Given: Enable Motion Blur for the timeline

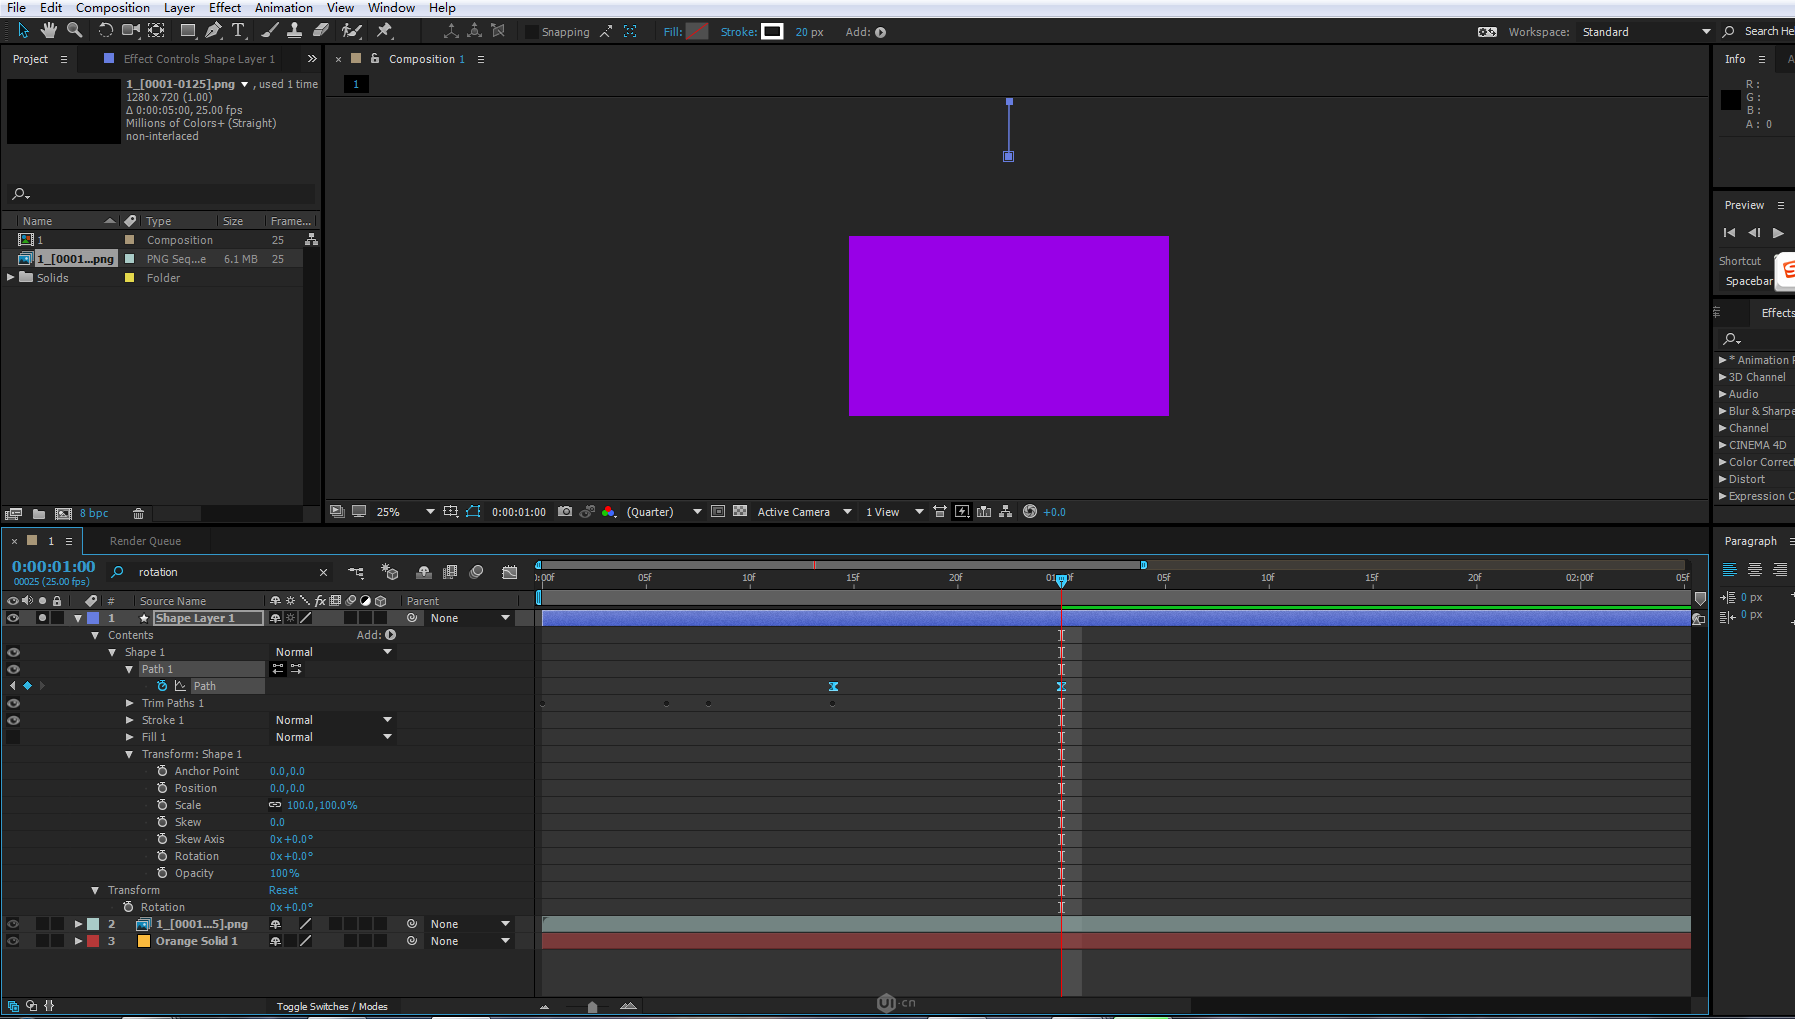Looking at the screenshot, I should point(477,572).
